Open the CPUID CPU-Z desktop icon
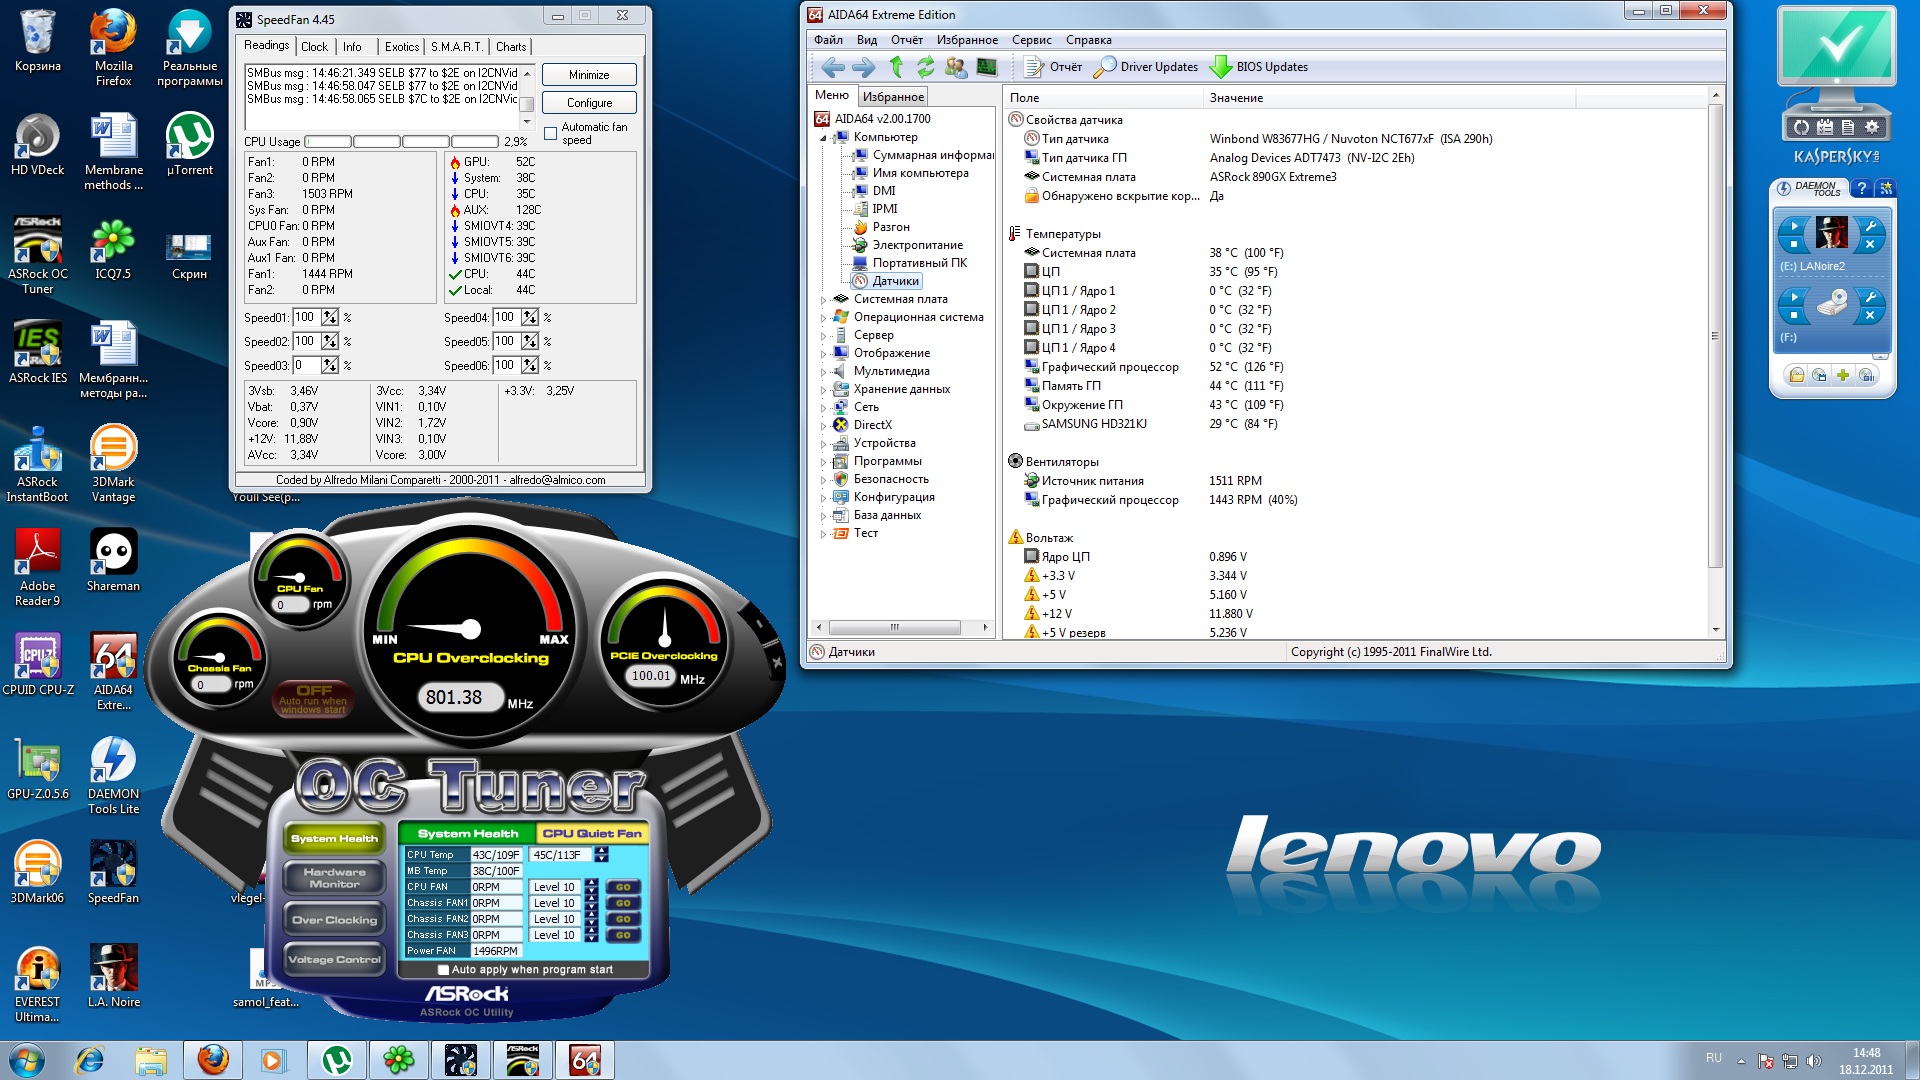The image size is (1920, 1080). tap(38, 664)
